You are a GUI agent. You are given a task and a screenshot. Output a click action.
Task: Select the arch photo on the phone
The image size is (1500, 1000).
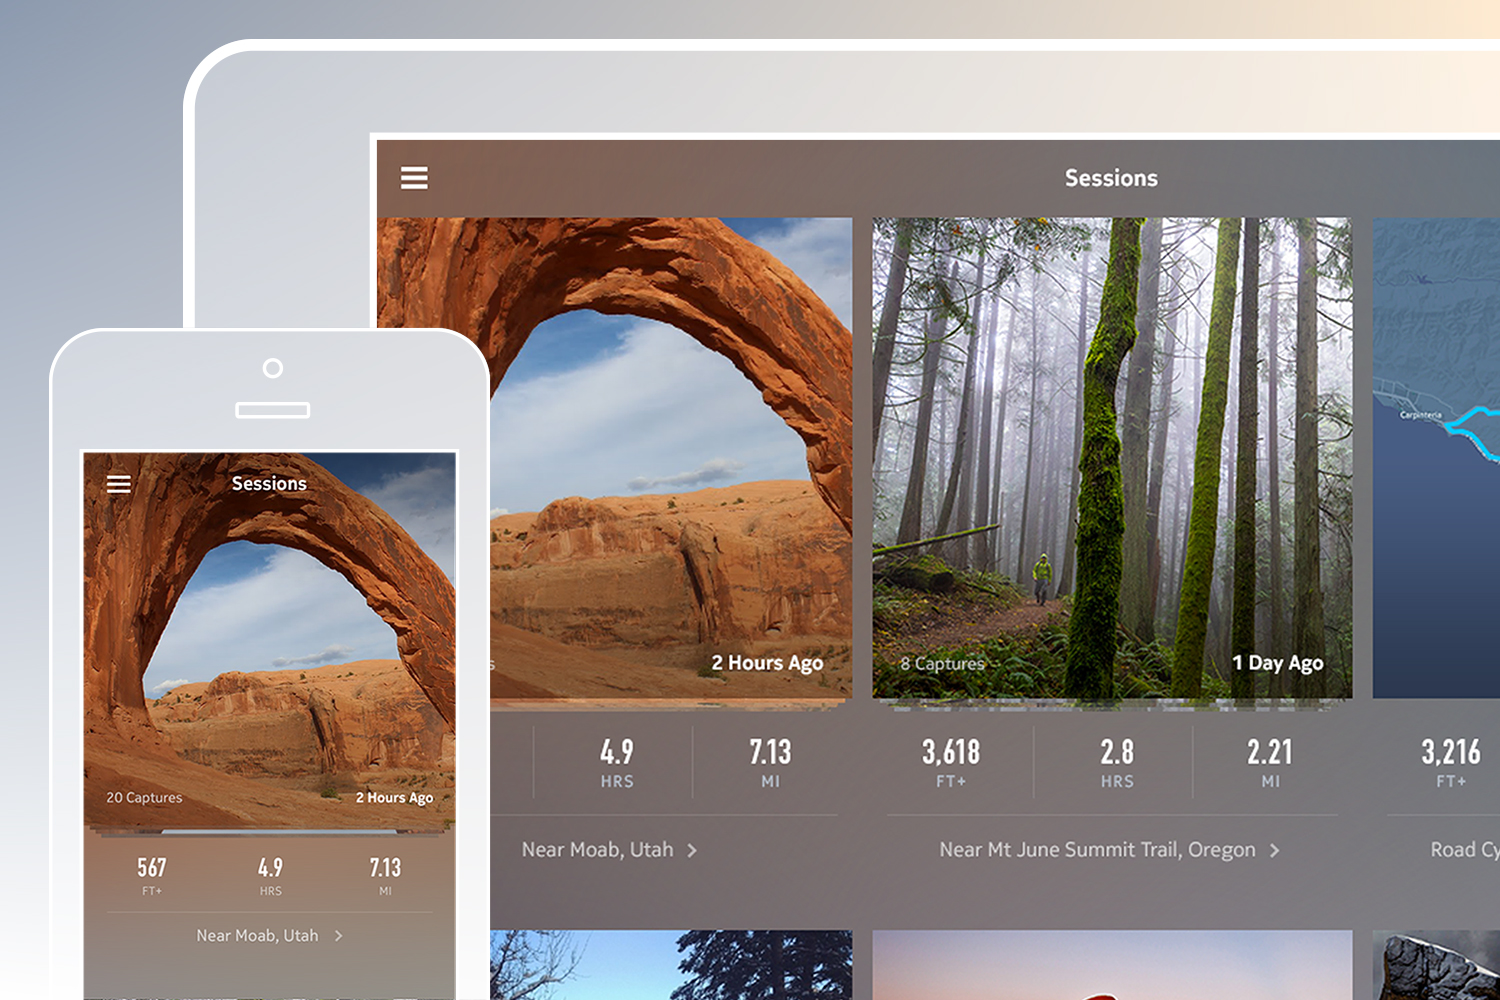270,640
